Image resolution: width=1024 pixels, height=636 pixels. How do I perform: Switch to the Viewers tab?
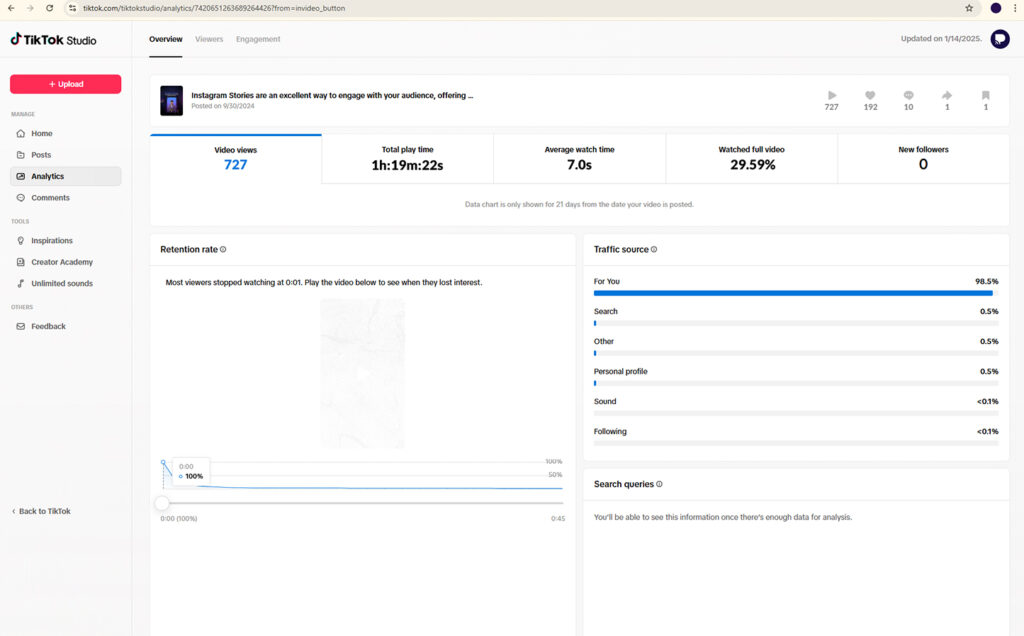point(209,39)
